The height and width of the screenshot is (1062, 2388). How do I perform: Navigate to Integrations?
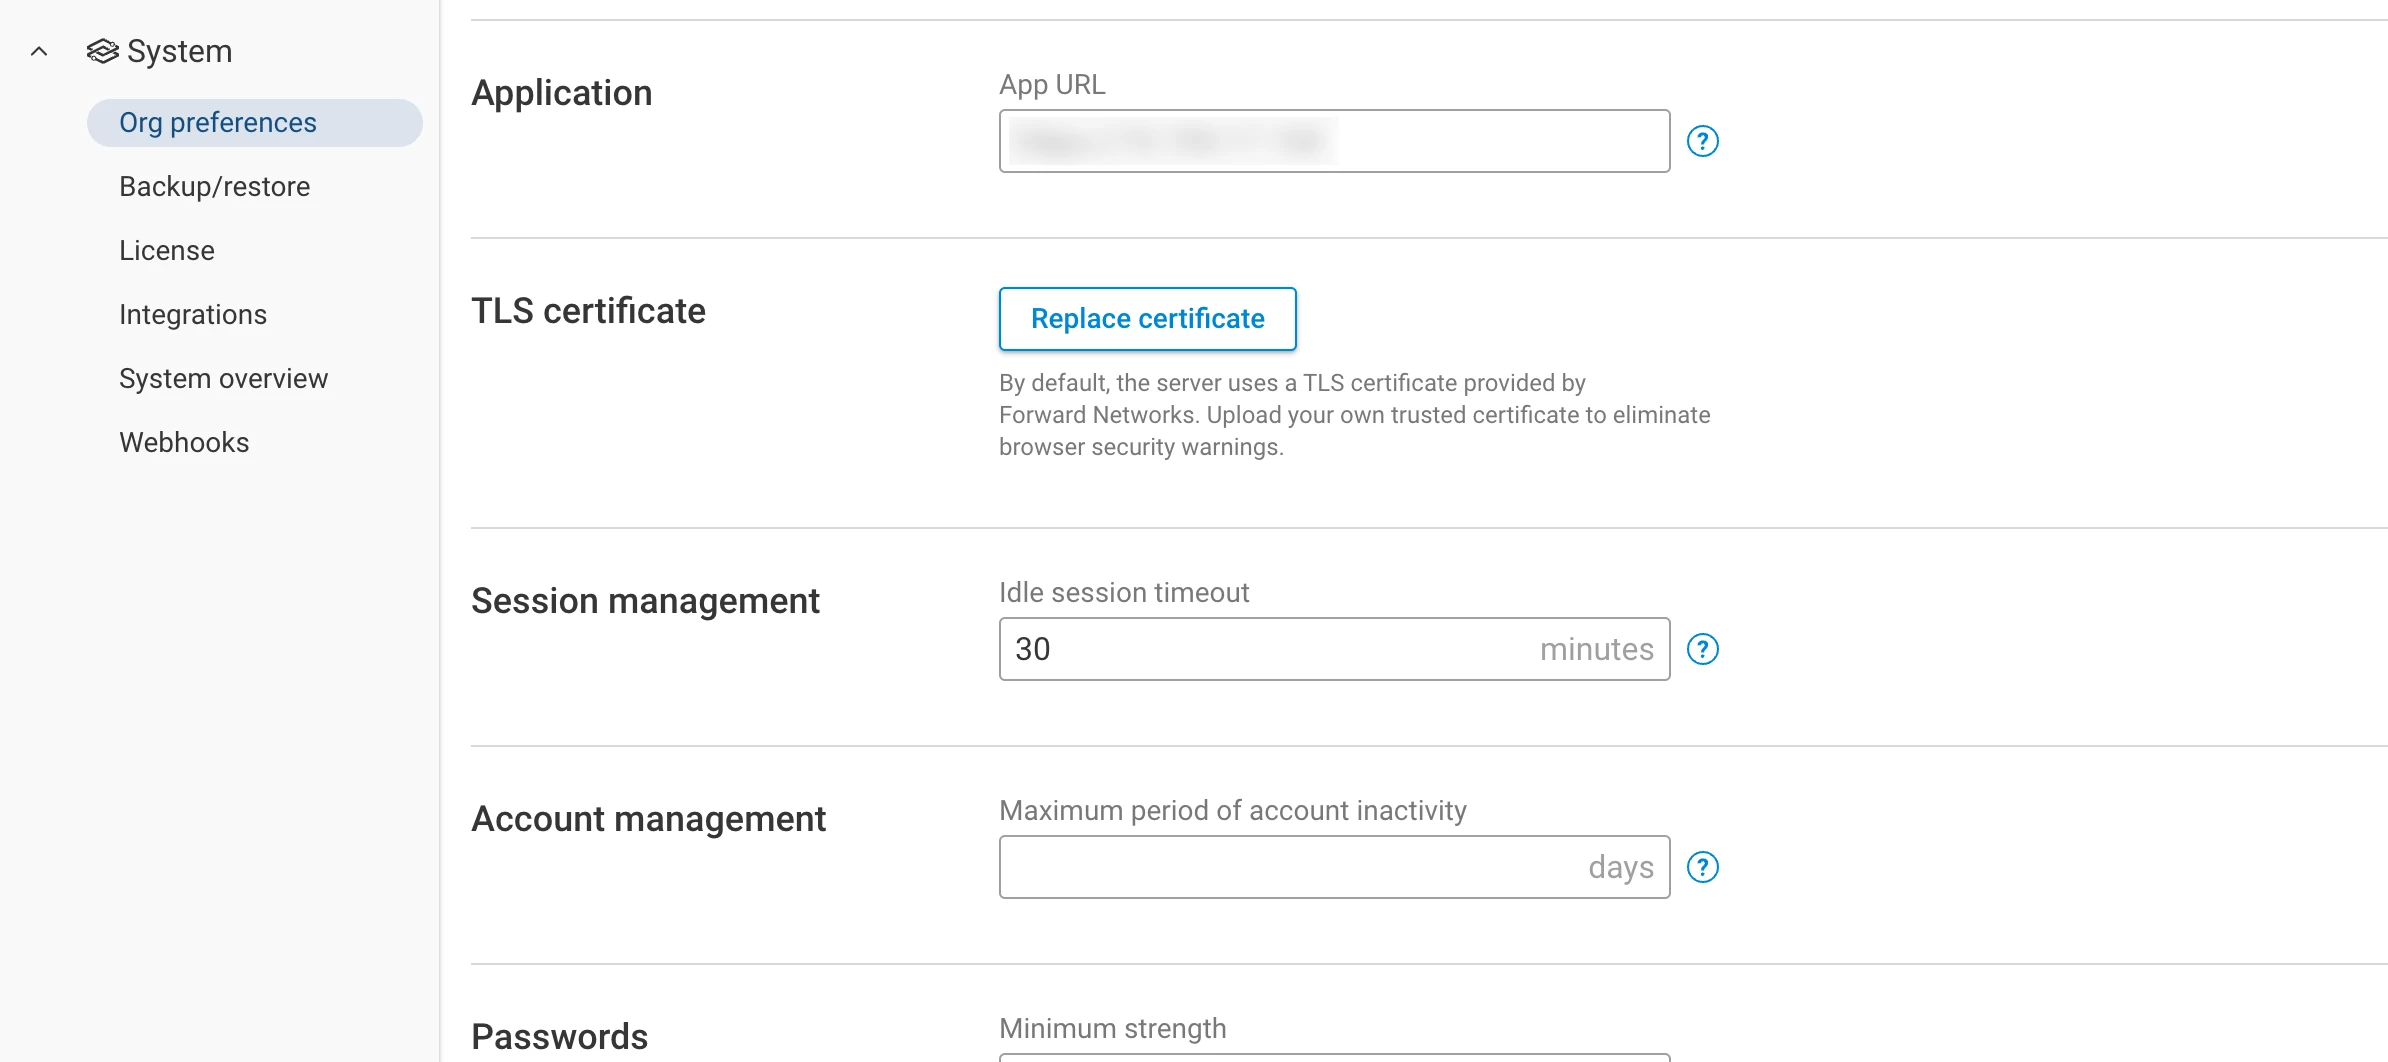(x=193, y=315)
